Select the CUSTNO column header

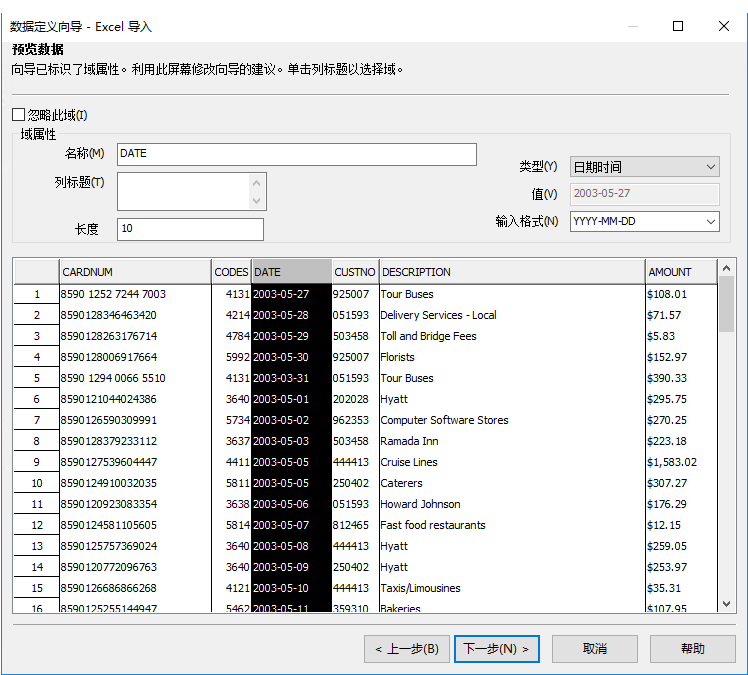354,272
